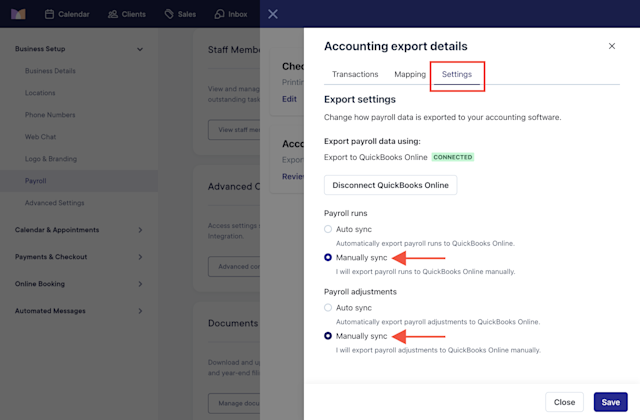This screenshot has height=420, width=640.
Task: Click 'Export to QuickBooks Online' text
Action: click(376, 158)
